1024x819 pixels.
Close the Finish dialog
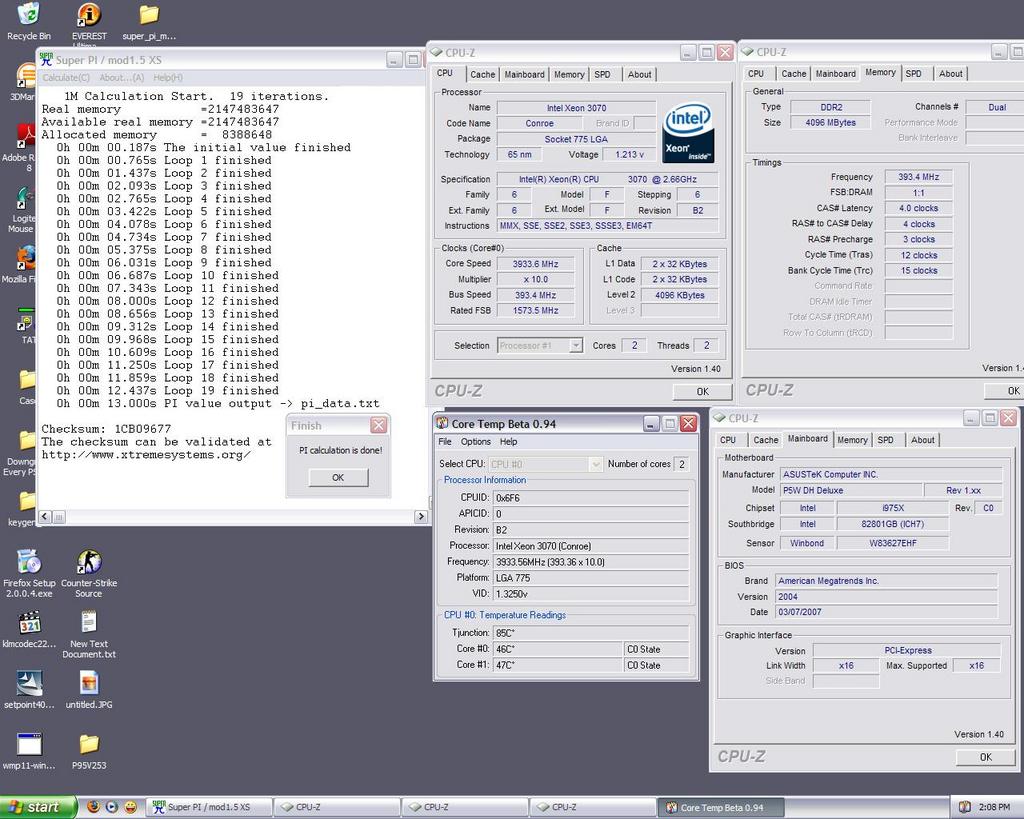[379, 426]
